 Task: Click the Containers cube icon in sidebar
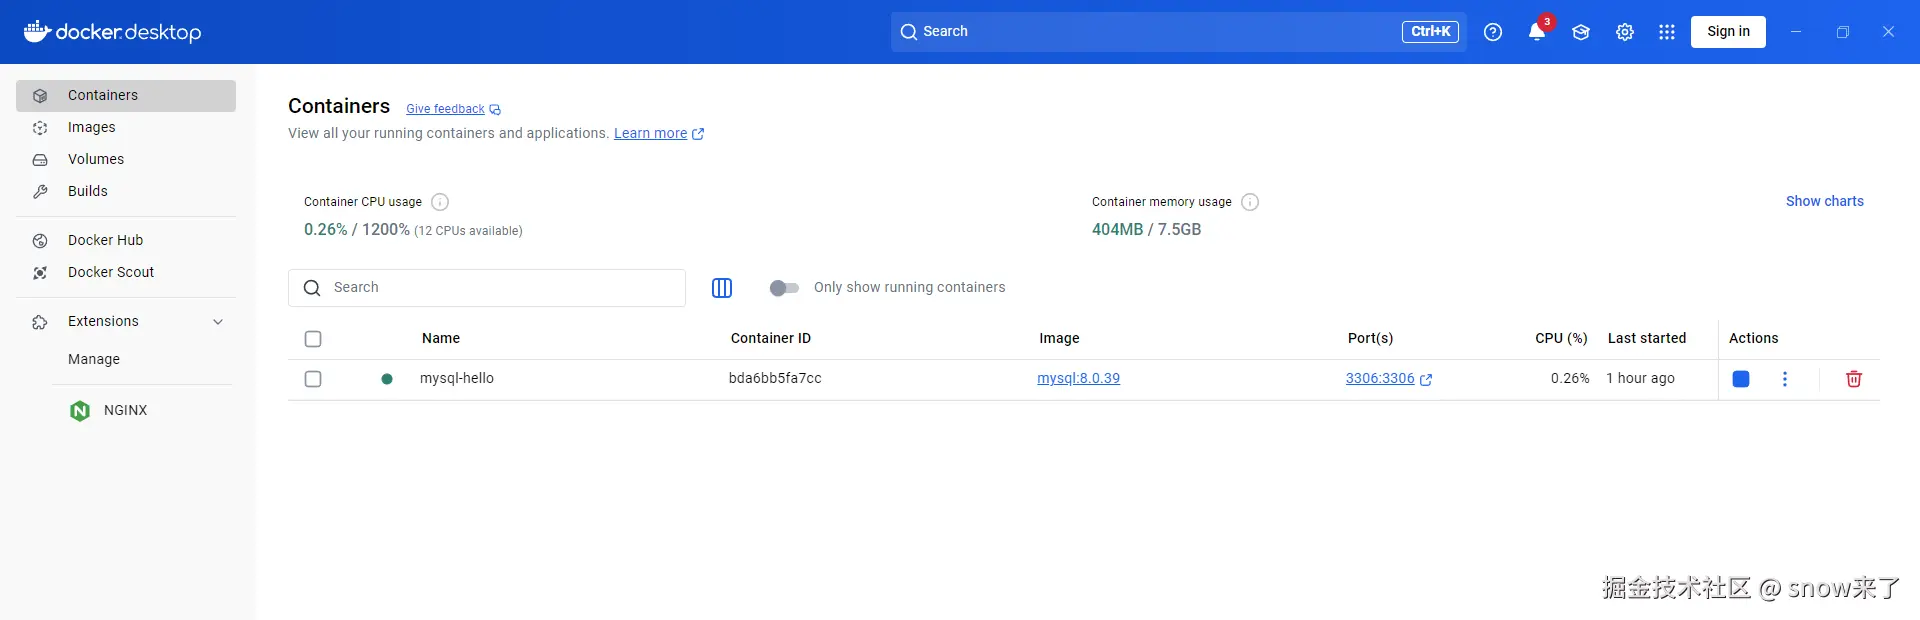(x=40, y=96)
